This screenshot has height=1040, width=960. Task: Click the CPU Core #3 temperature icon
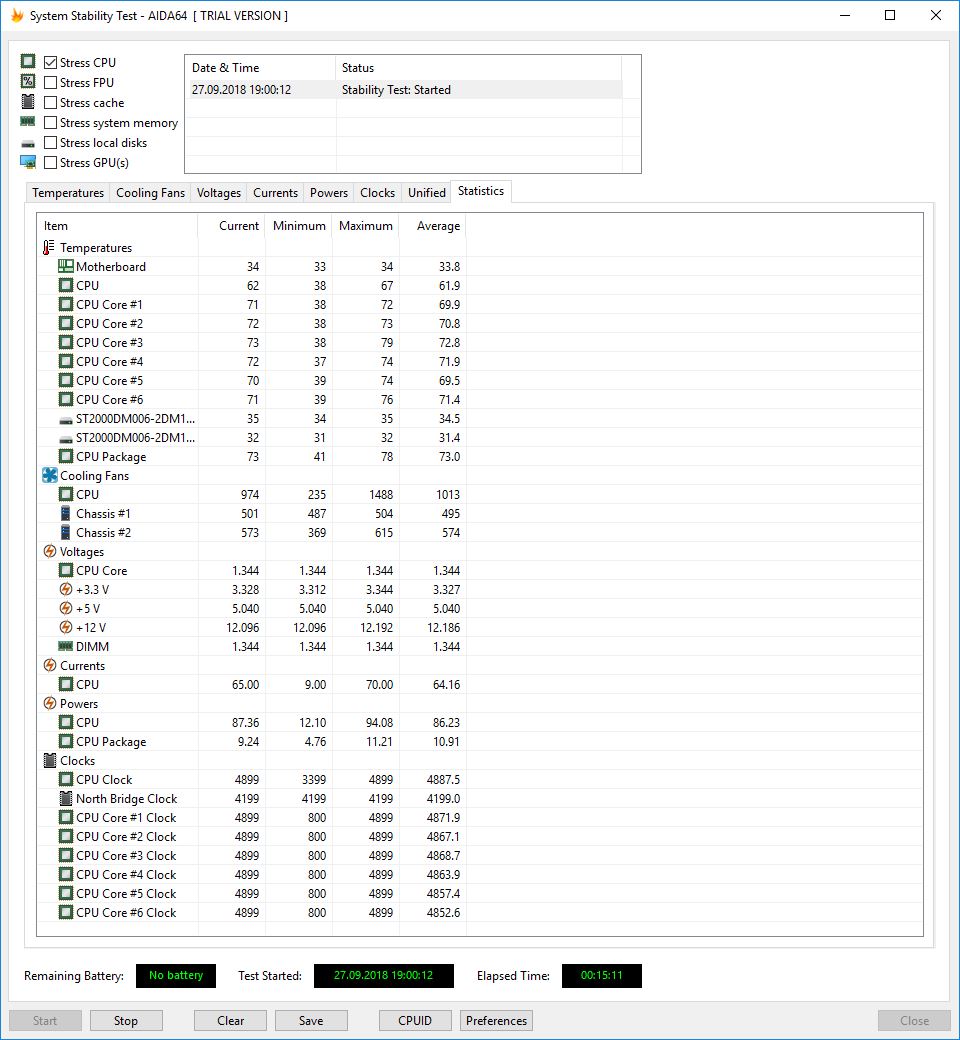(66, 342)
